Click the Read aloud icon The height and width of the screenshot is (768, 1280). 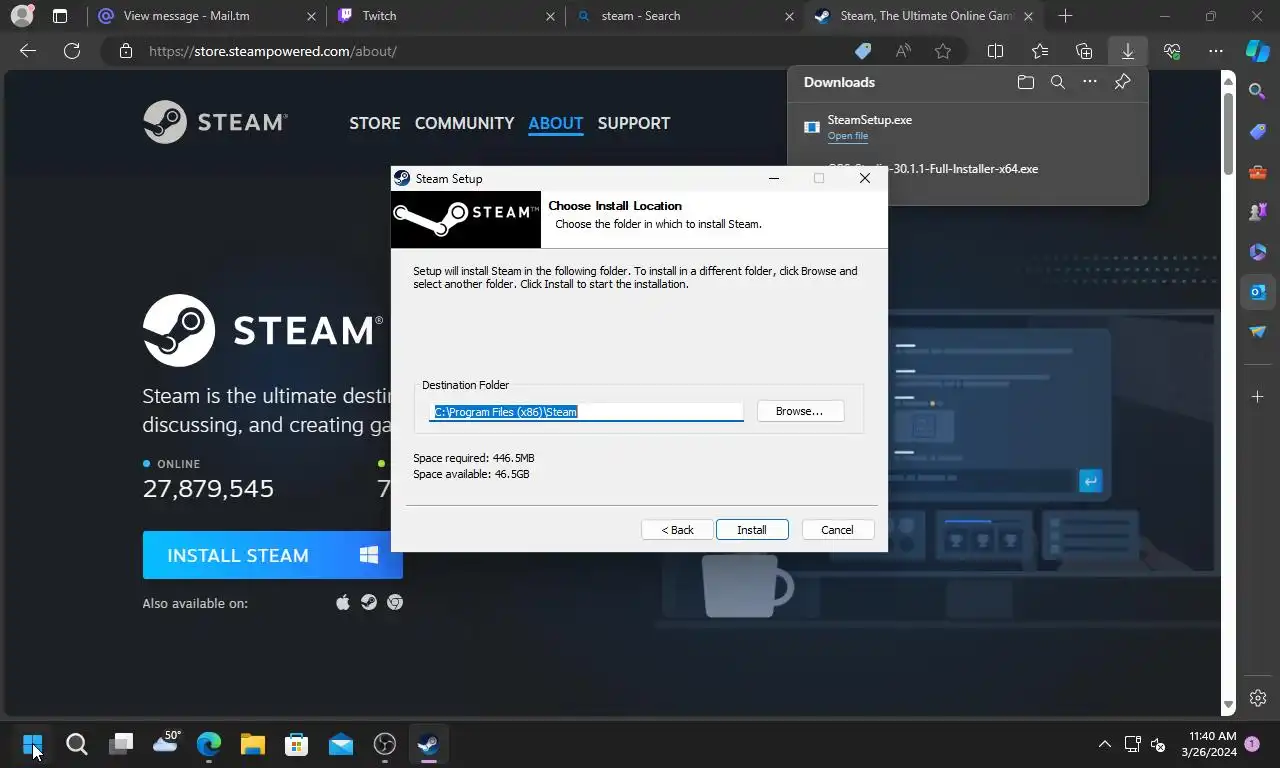[x=903, y=51]
